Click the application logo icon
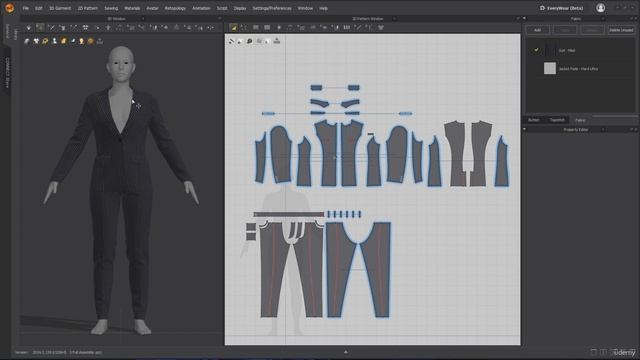The image size is (640, 360). coord(9,8)
